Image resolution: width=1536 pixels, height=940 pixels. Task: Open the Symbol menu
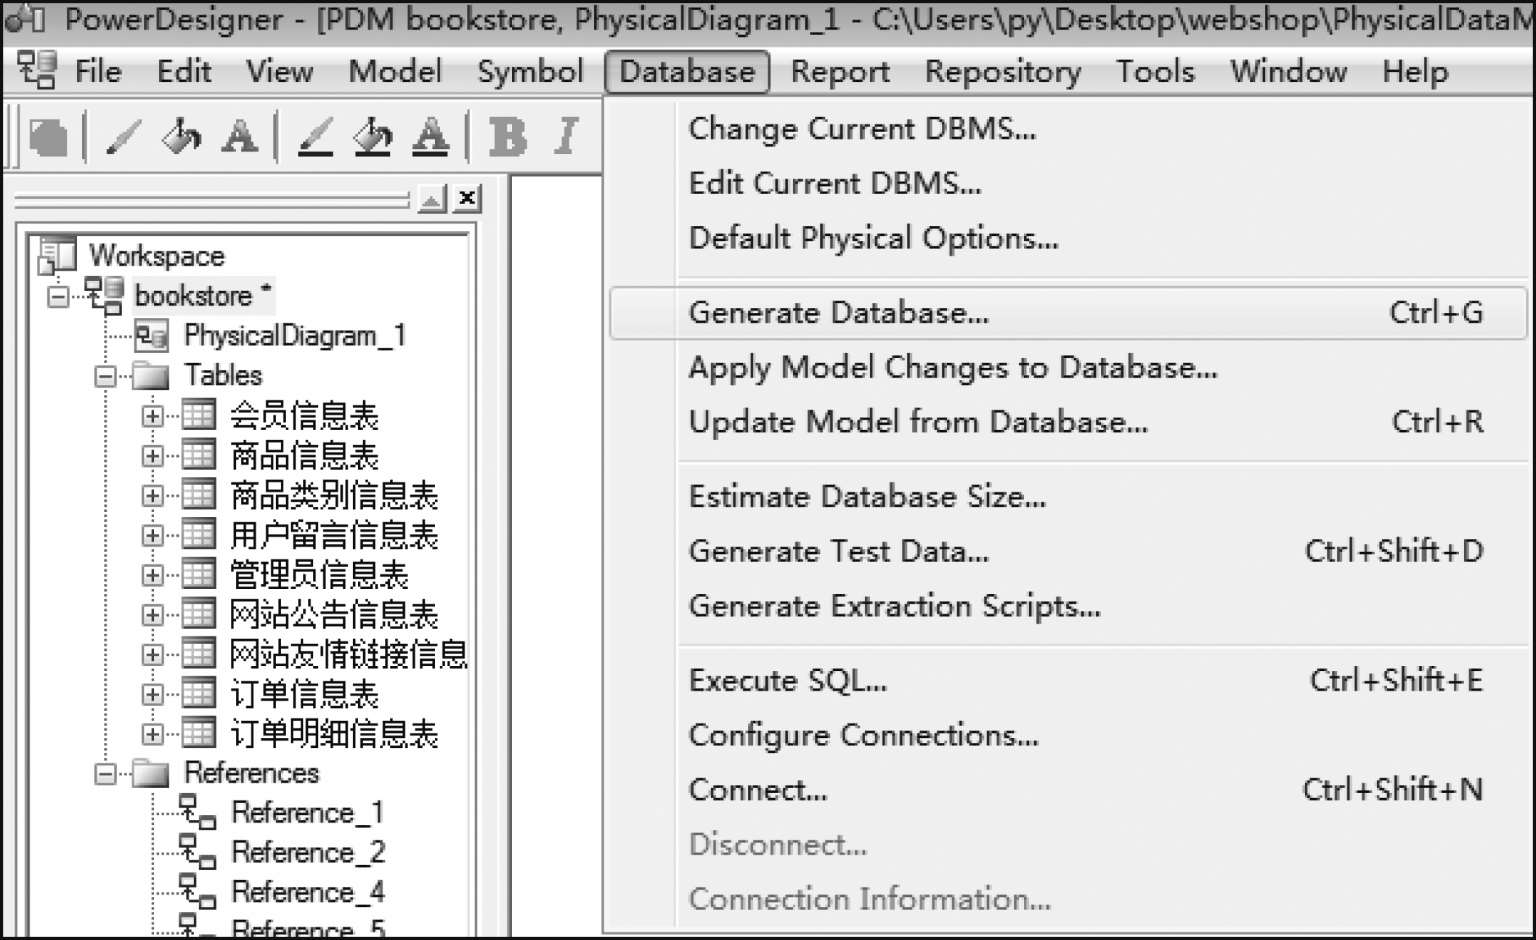coord(530,72)
